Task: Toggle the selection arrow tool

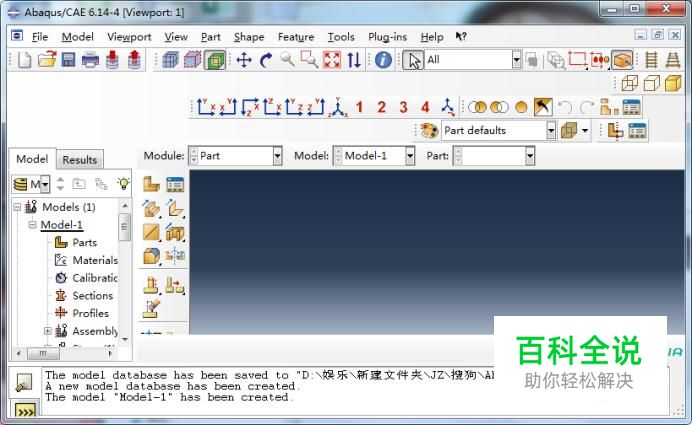Action: (413, 60)
